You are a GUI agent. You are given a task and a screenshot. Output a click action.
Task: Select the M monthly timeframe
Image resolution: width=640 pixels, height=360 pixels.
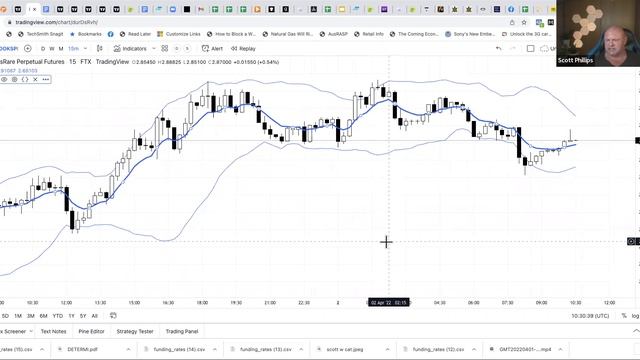pos(61,49)
